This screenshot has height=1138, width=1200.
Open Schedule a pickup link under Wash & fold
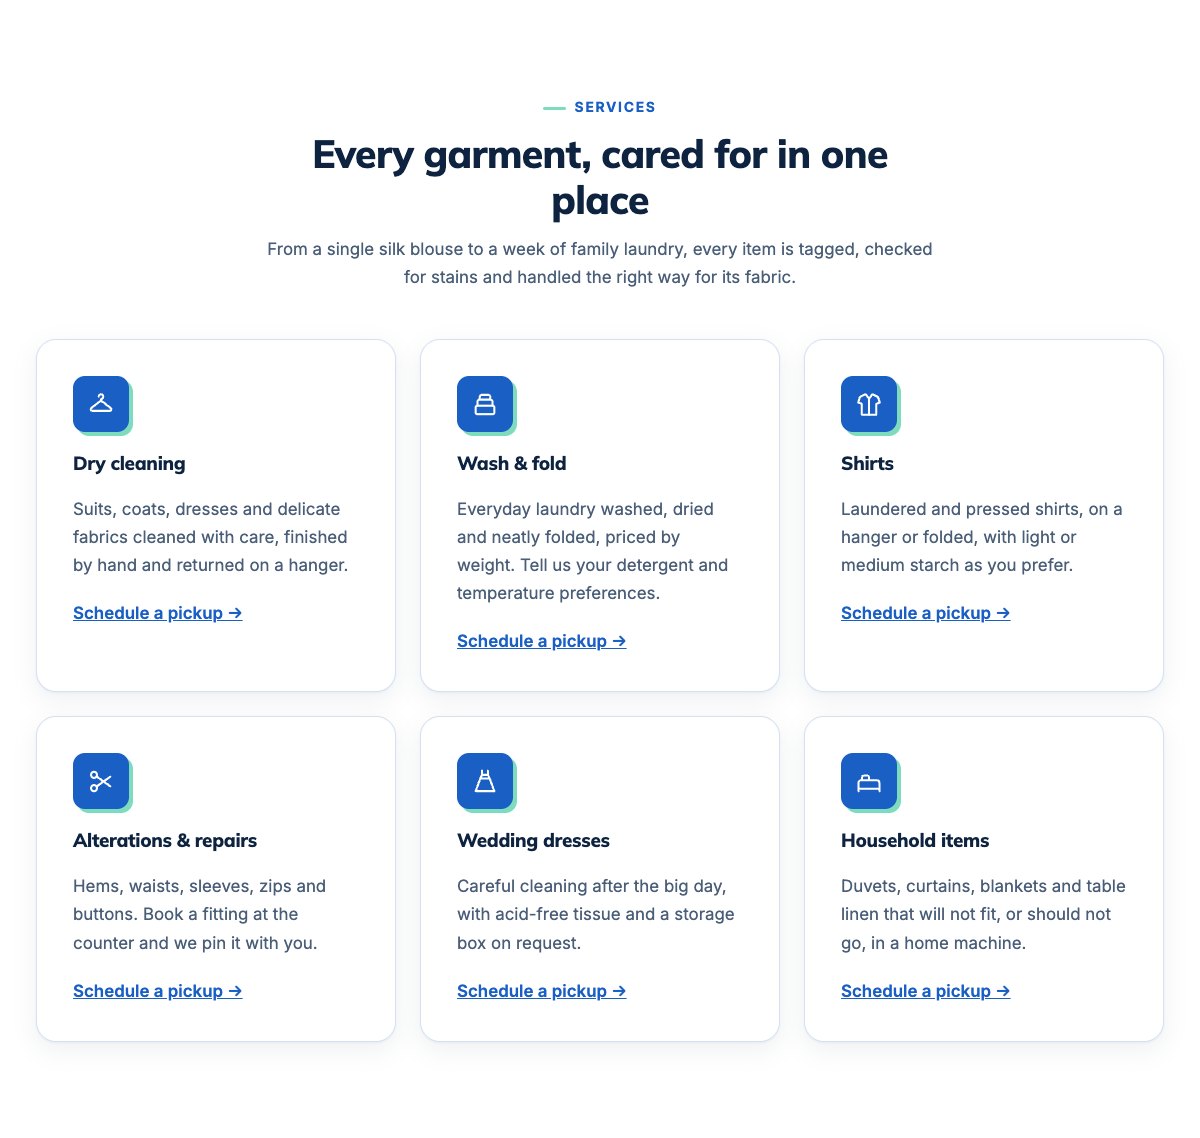[x=542, y=641]
